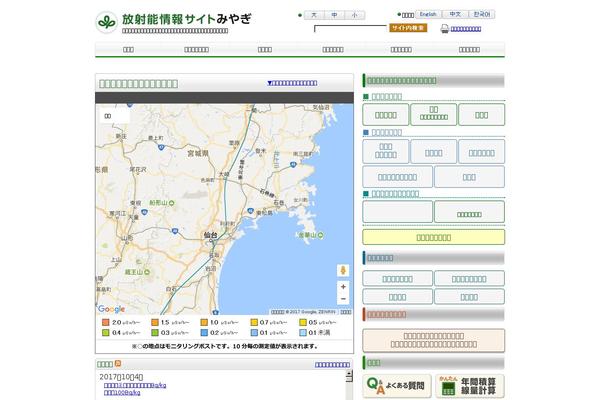This screenshot has height=400, width=600.
Task: Click the white map type box on map
Action: click(114, 116)
